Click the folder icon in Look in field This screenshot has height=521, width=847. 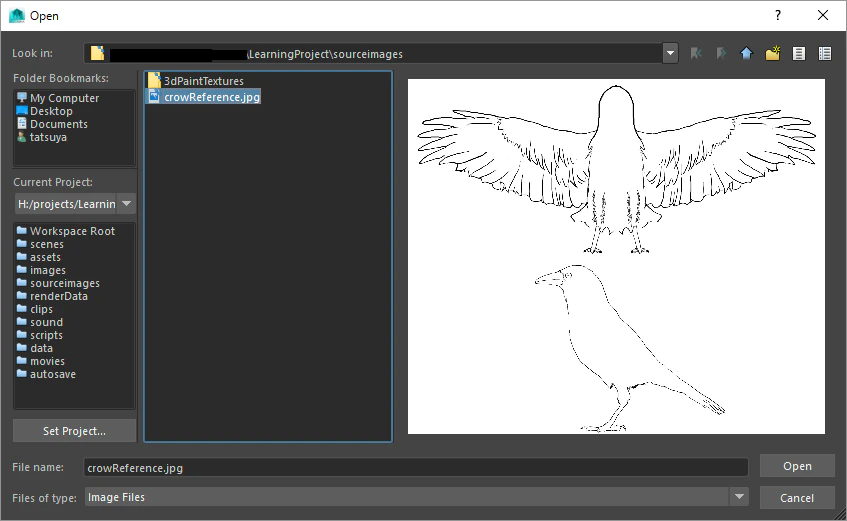tap(97, 53)
